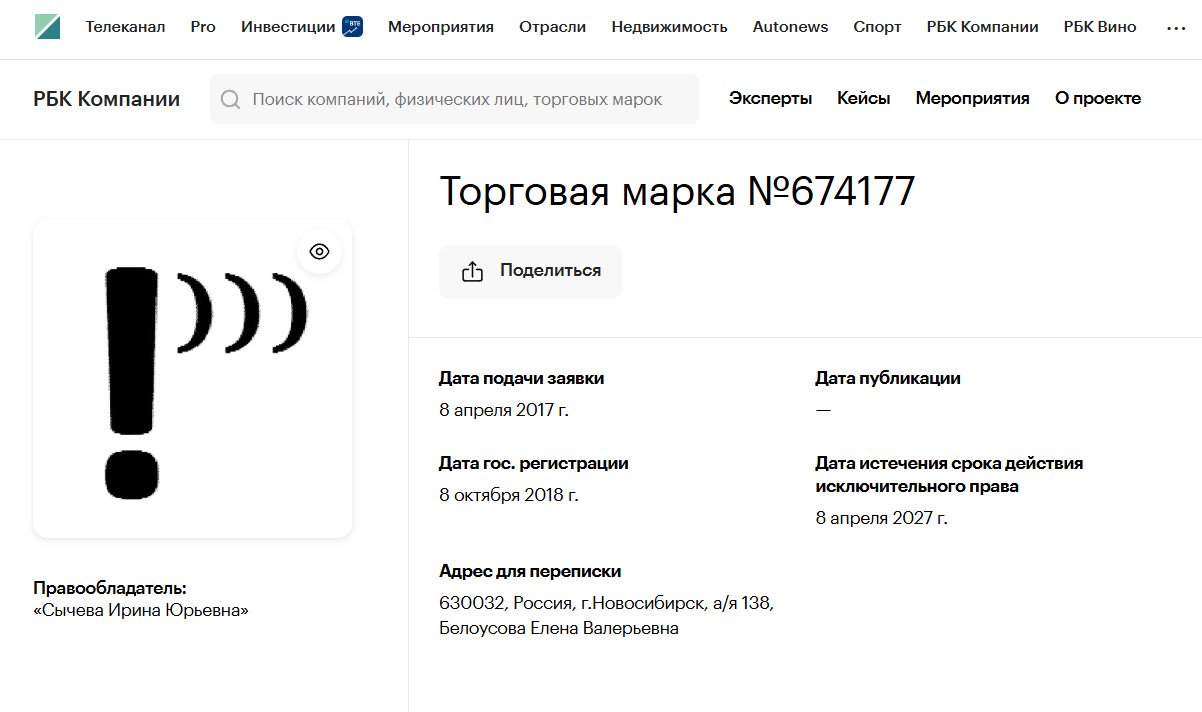Open the Отрасли section
Viewport: 1202px width, 712px height.
point(552,27)
